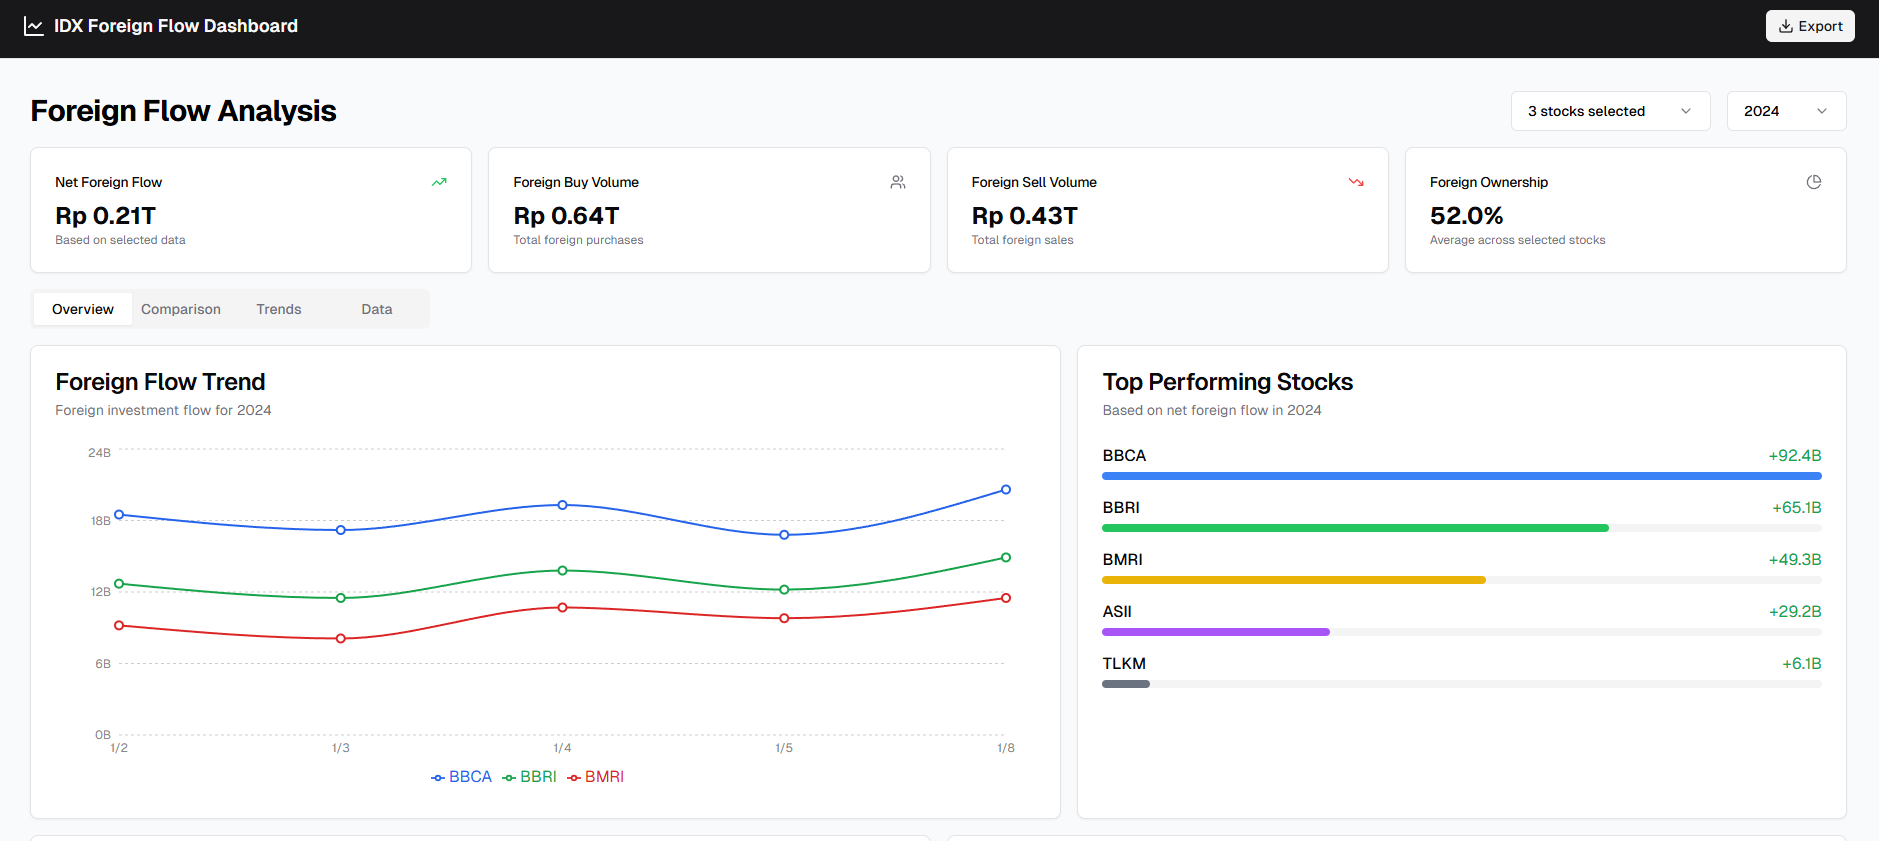
Task: Toggle BMRI series in chart legend
Action: 595,777
